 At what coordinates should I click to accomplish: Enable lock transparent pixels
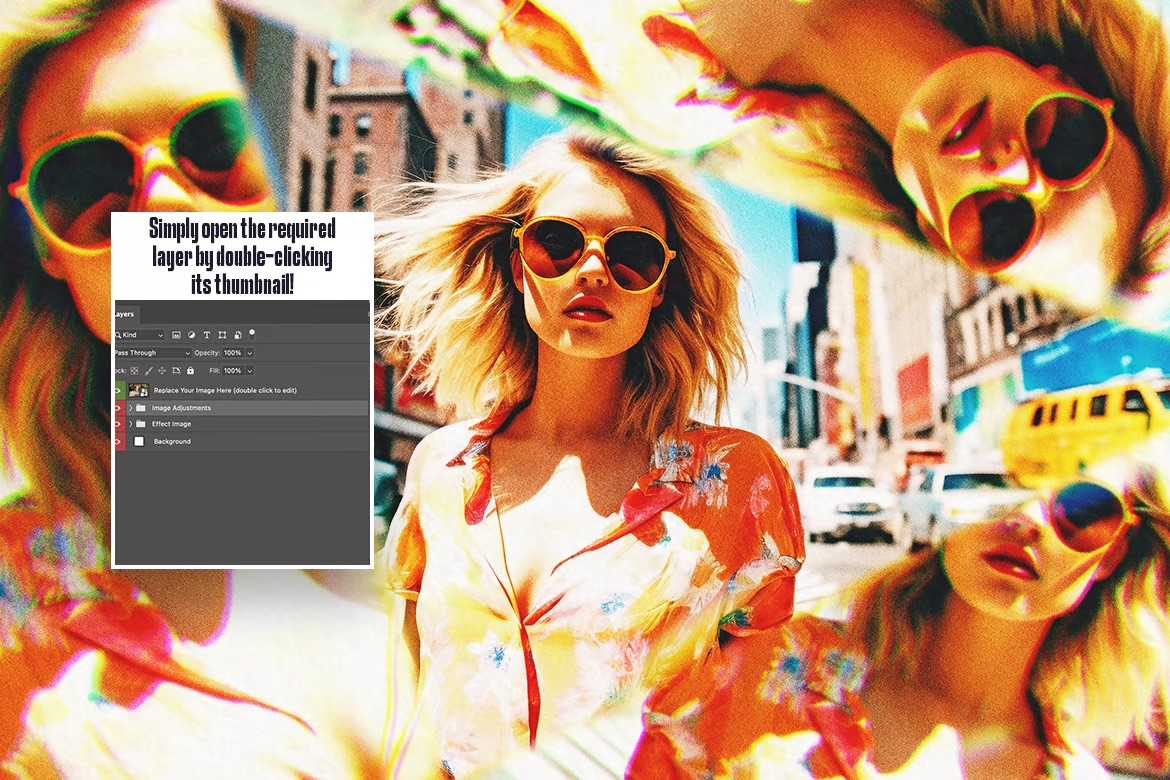click(133, 371)
